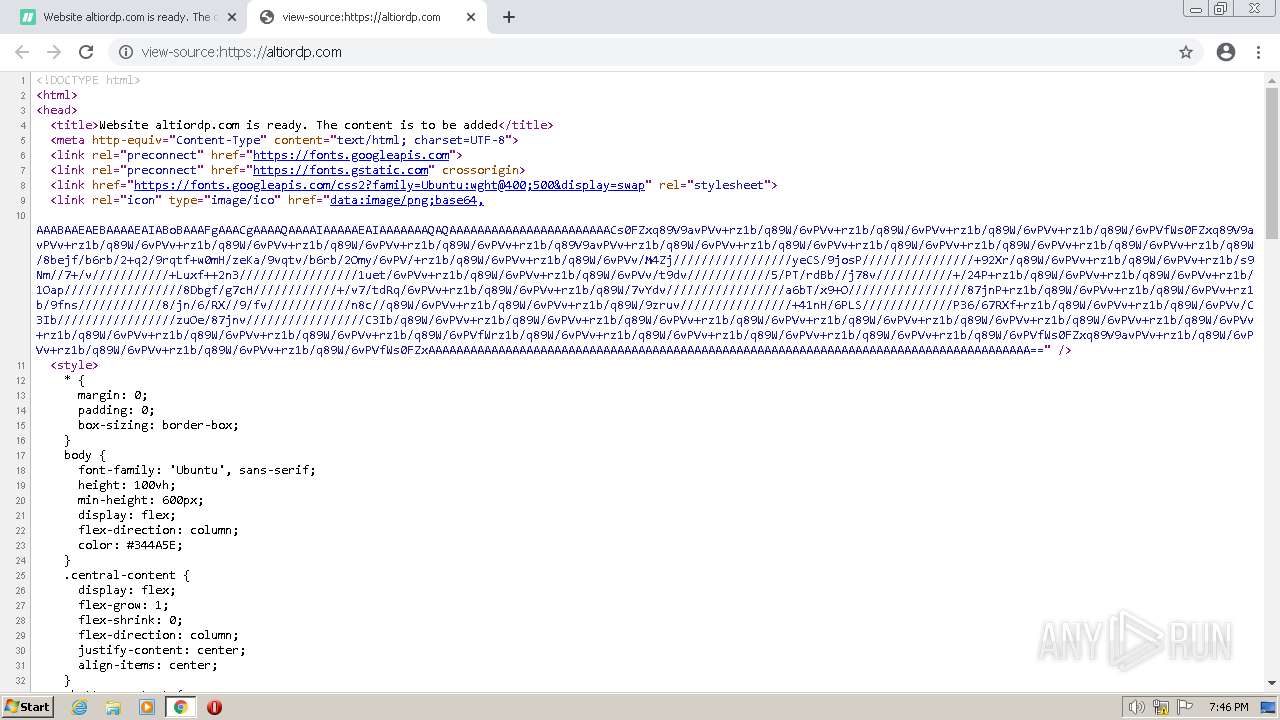Click the 'font-family: 'Ubuntu', sans-serif;' line
This screenshot has width=1280, height=720.
tap(197, 470)
